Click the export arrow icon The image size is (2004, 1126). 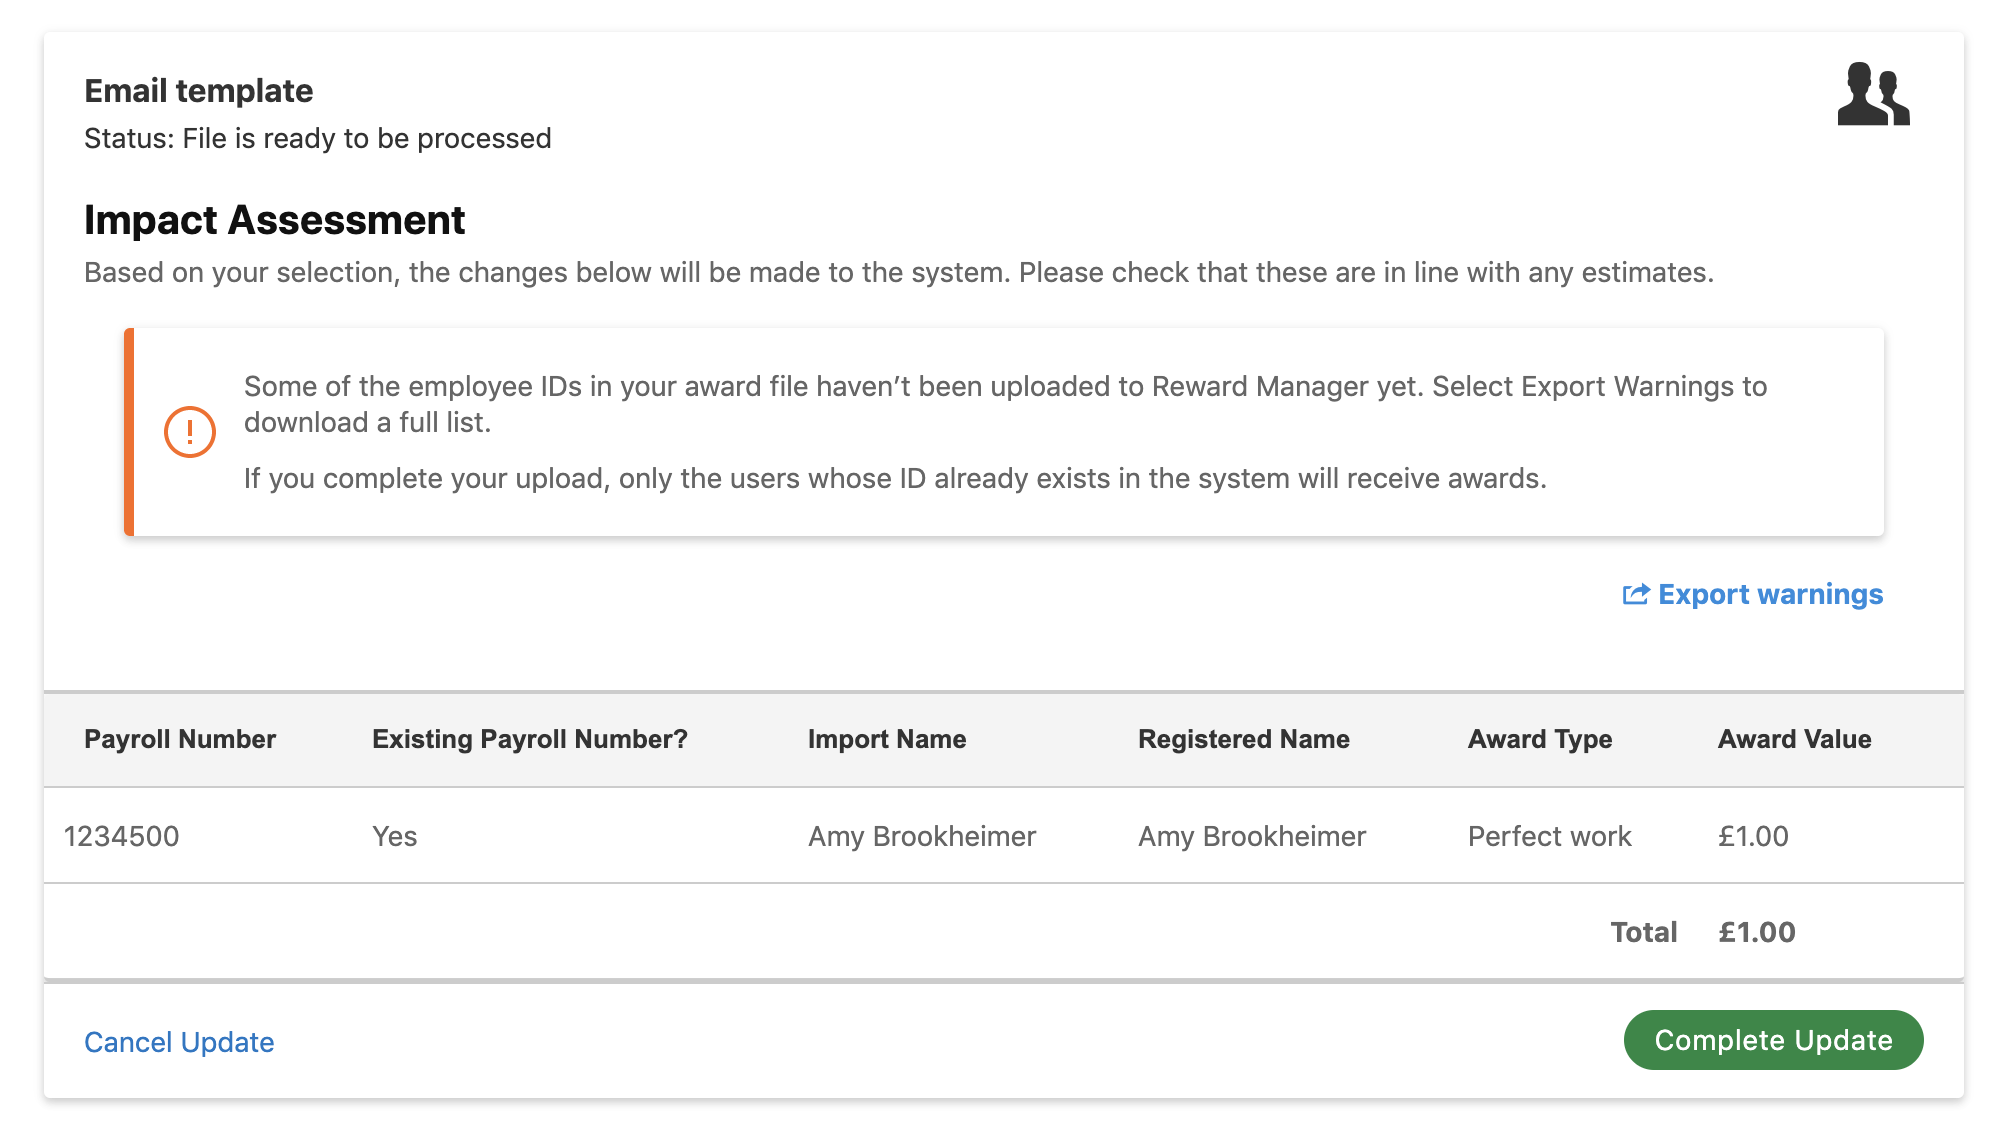click(1635, 595)
